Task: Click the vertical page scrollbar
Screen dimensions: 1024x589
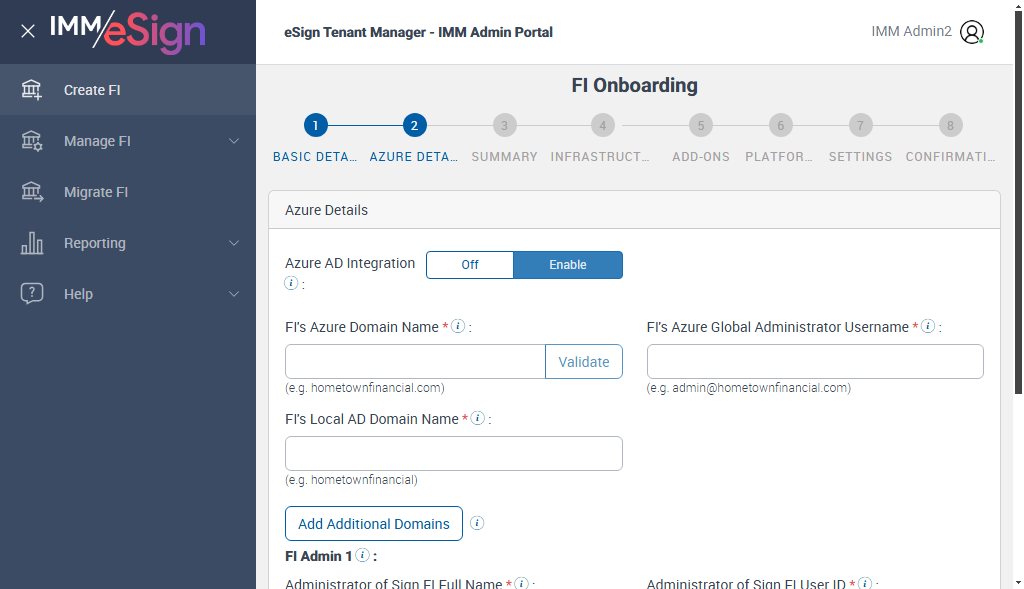Action: [x=1017, y=202]
